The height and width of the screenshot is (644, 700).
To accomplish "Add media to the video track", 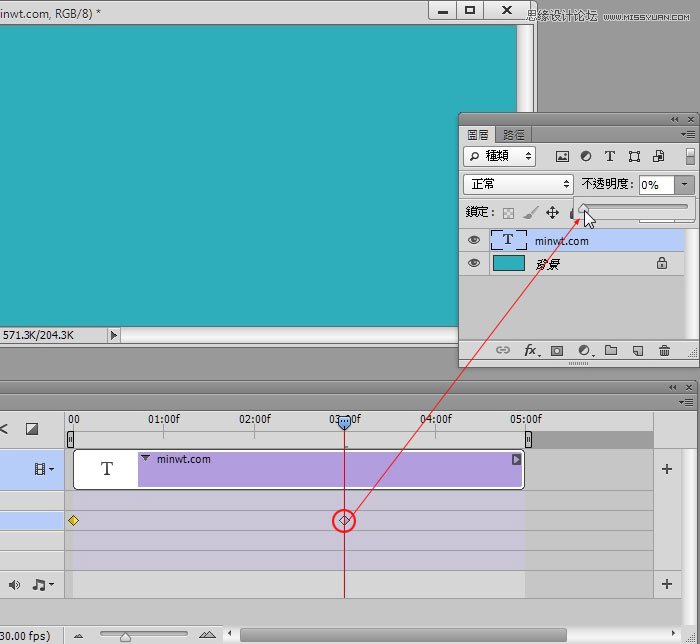I will point(667,469).
